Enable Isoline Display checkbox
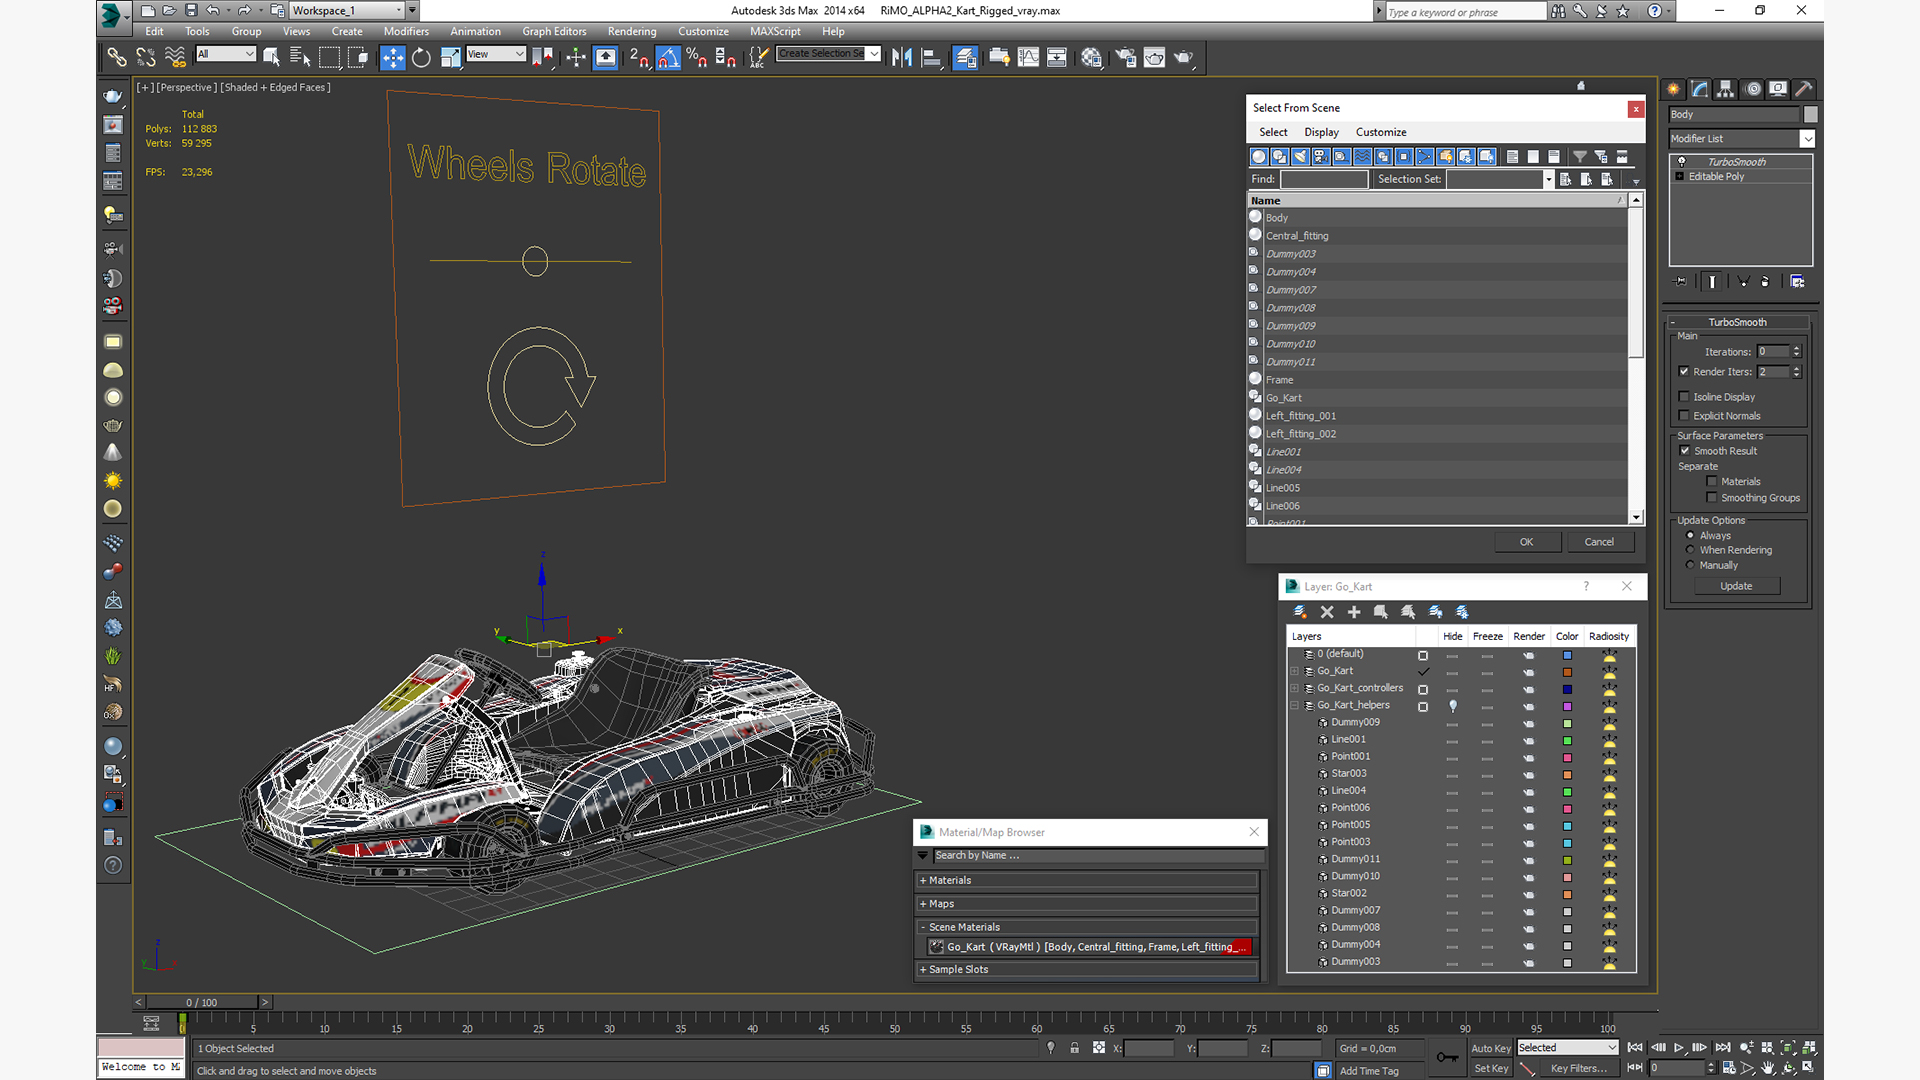 (1684, 397)
